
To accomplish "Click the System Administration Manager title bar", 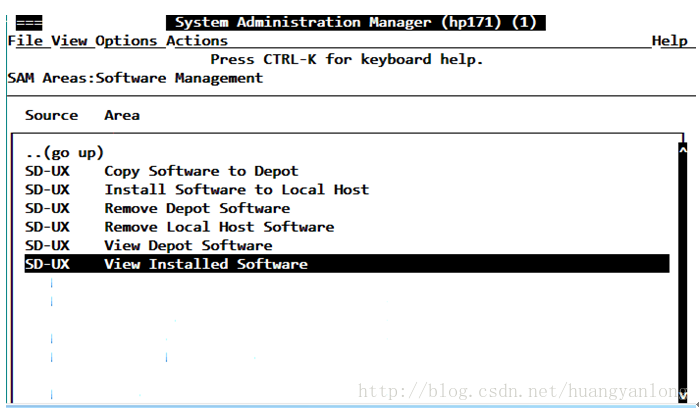I will pos(356,22).
